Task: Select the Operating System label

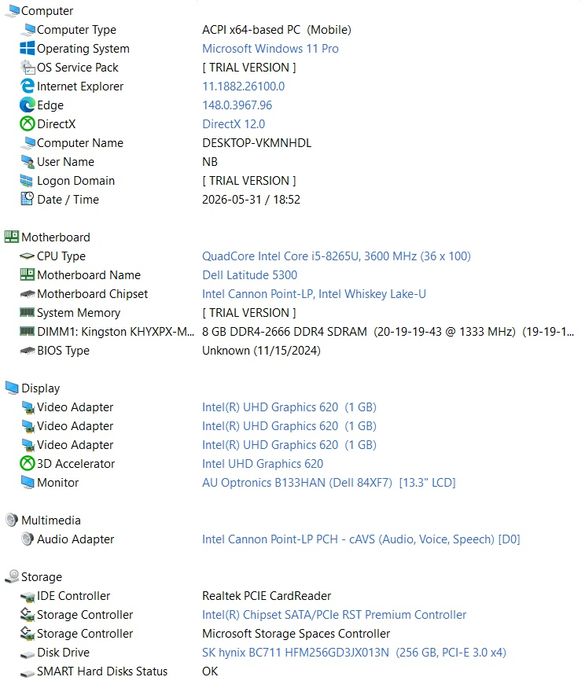Action: pos(83,49)
